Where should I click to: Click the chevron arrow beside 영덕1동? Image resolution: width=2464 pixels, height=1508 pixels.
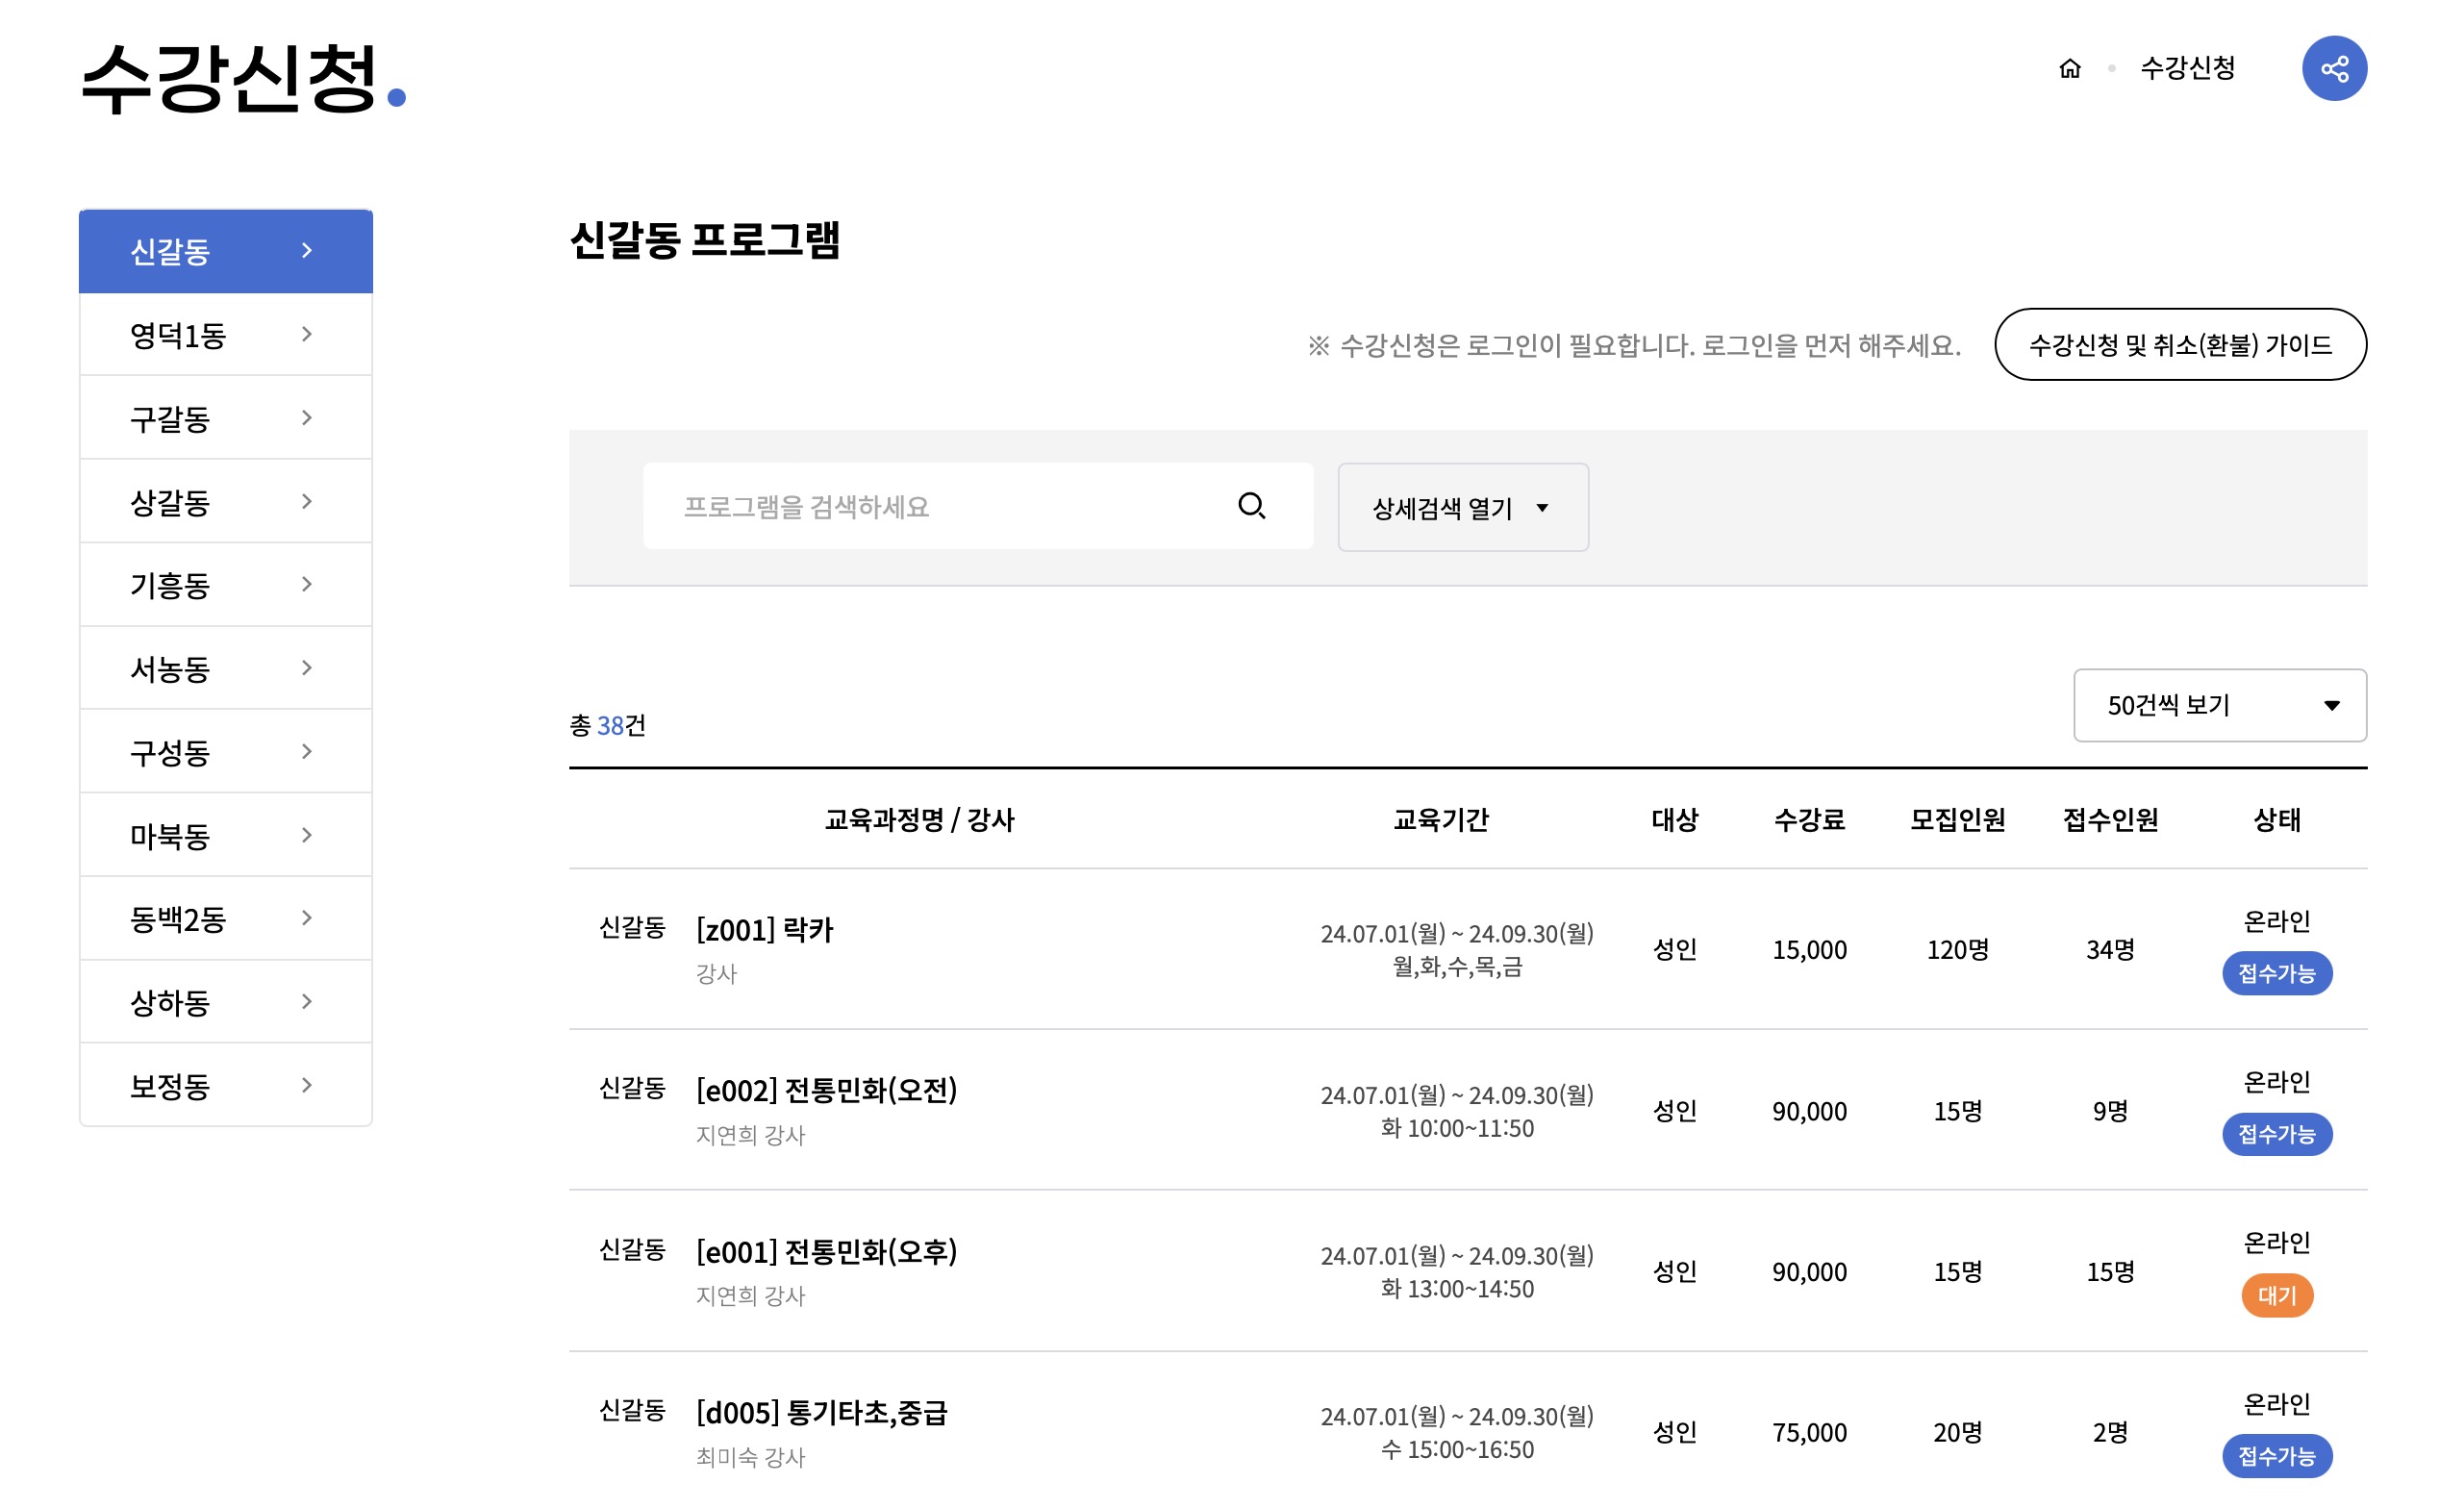tap(307, 334)
